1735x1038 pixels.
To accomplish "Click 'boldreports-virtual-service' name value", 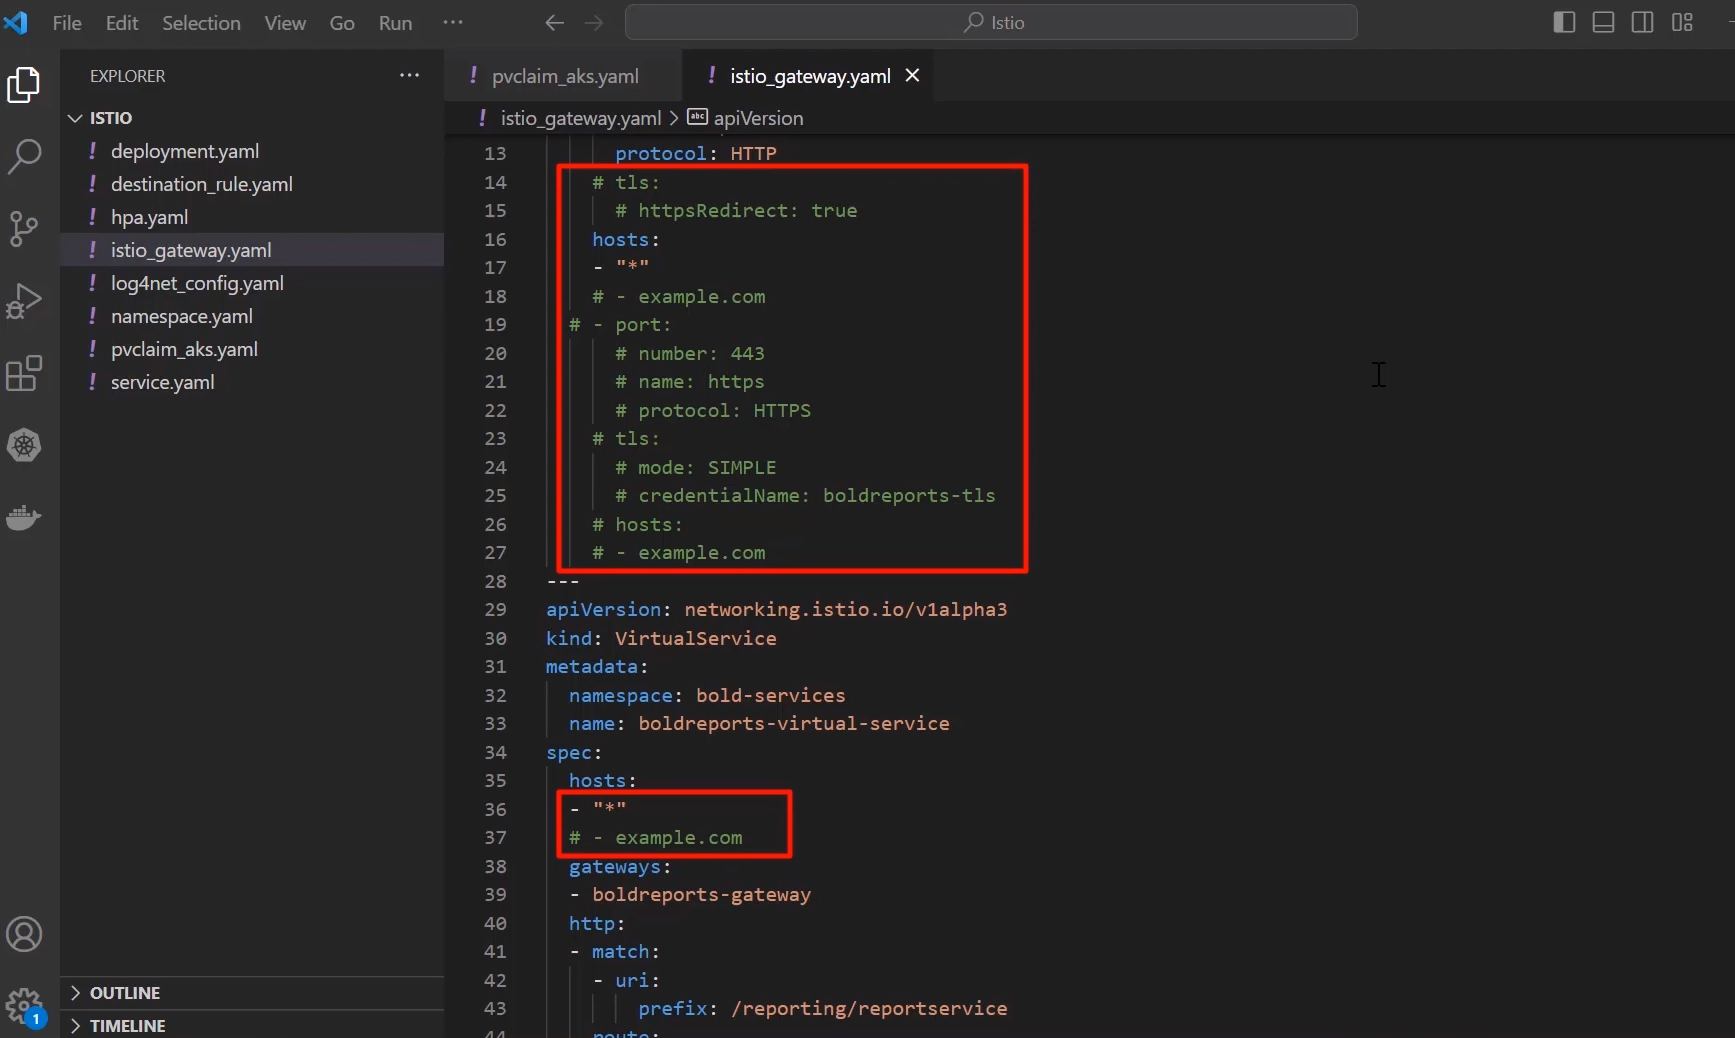I will [794, 724].
